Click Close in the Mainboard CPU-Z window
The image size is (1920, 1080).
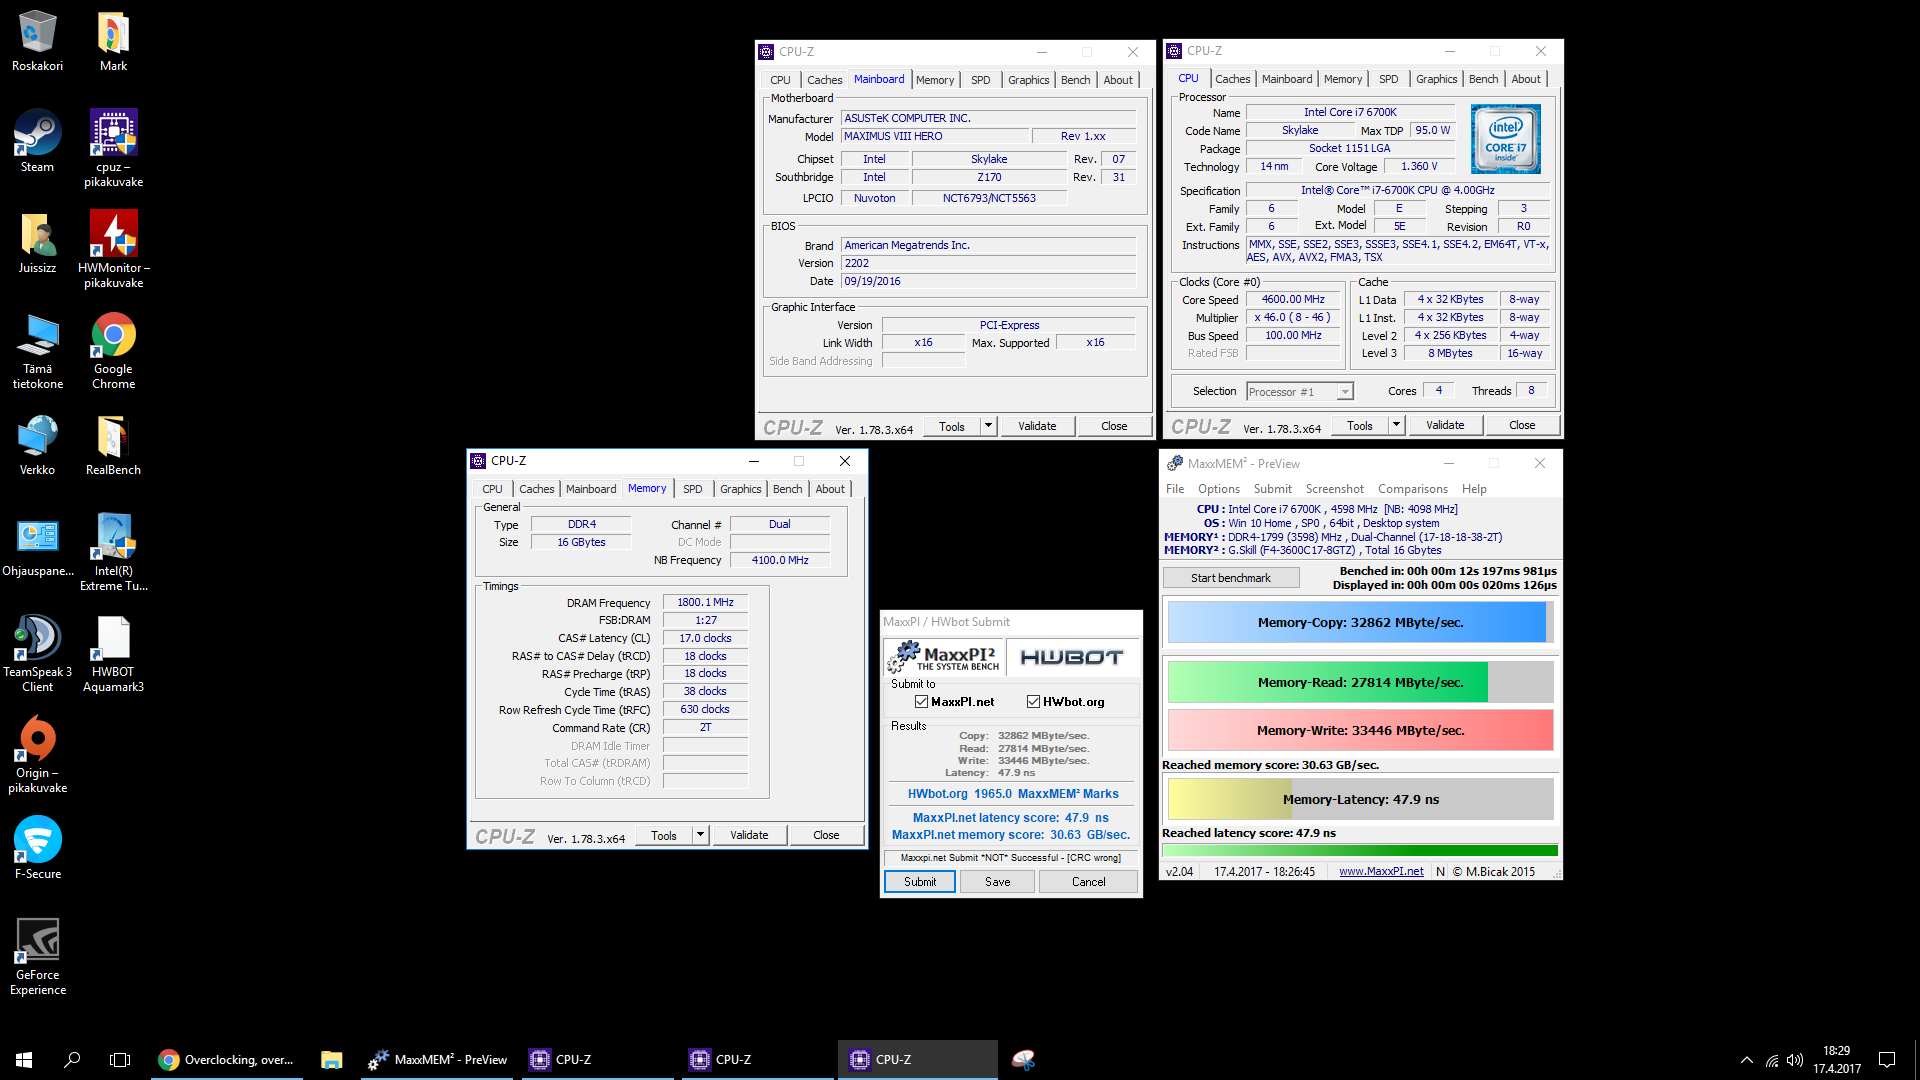[1114, 426]
